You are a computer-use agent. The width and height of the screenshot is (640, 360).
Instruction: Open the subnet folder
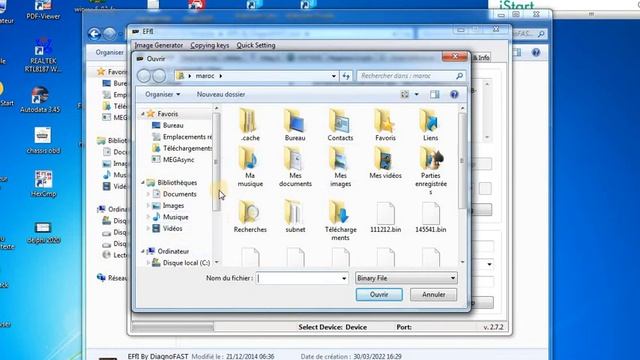(x=295, y=217)
